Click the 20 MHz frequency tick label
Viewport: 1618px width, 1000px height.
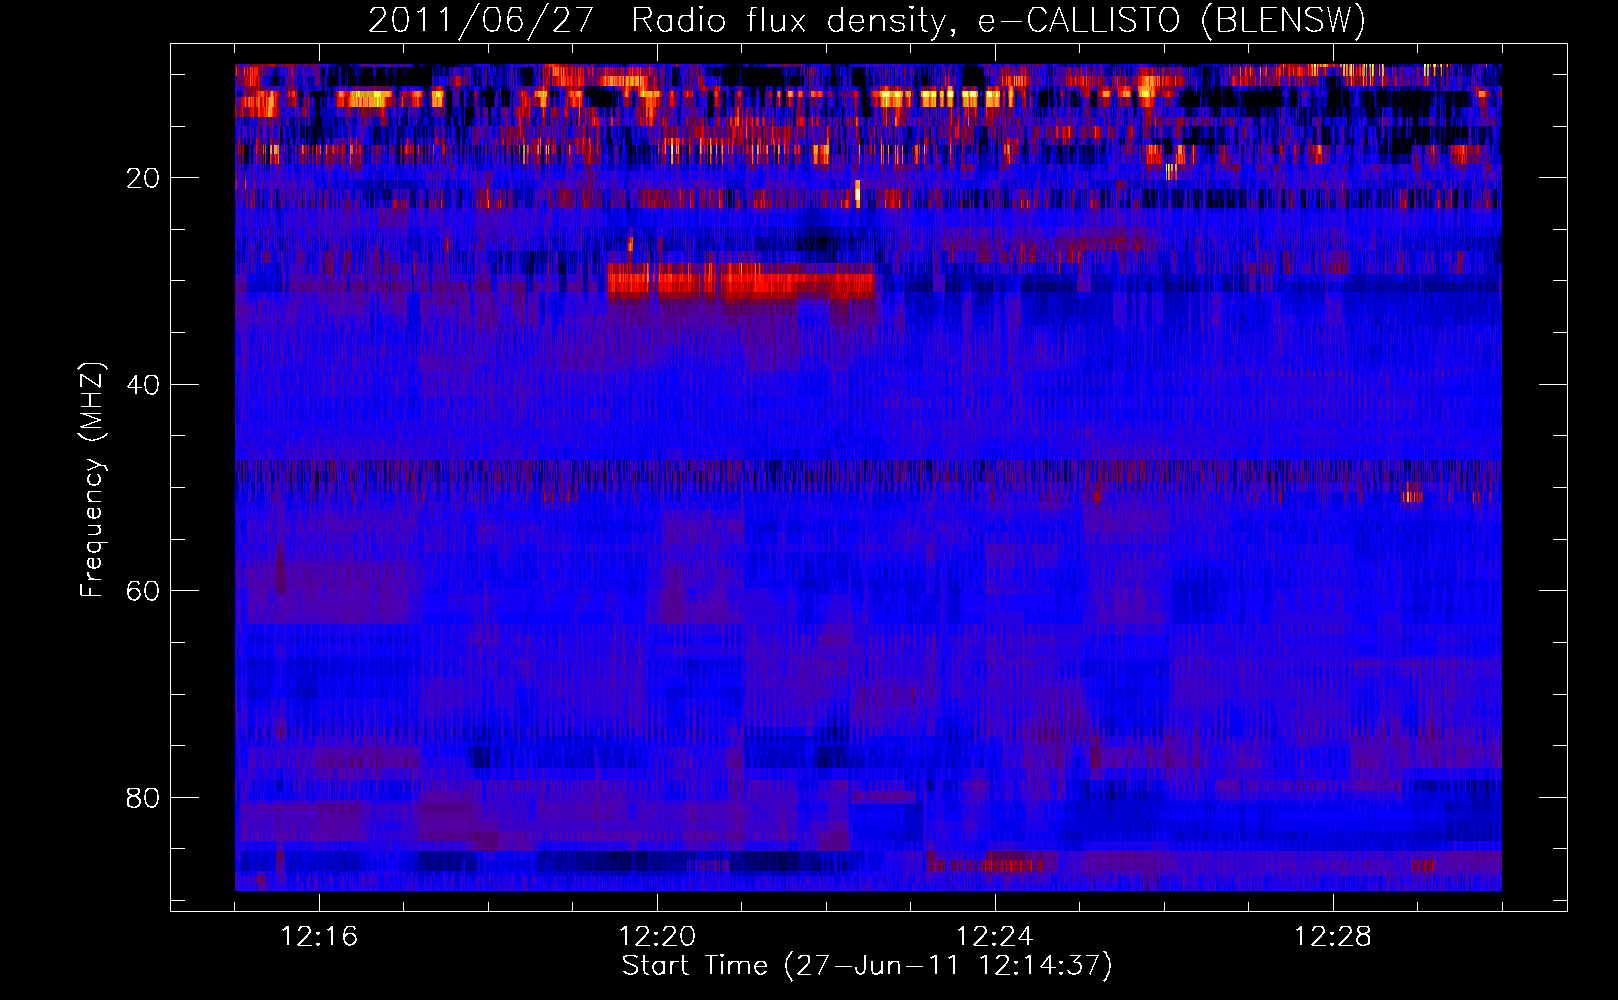[x=143, y=178]
